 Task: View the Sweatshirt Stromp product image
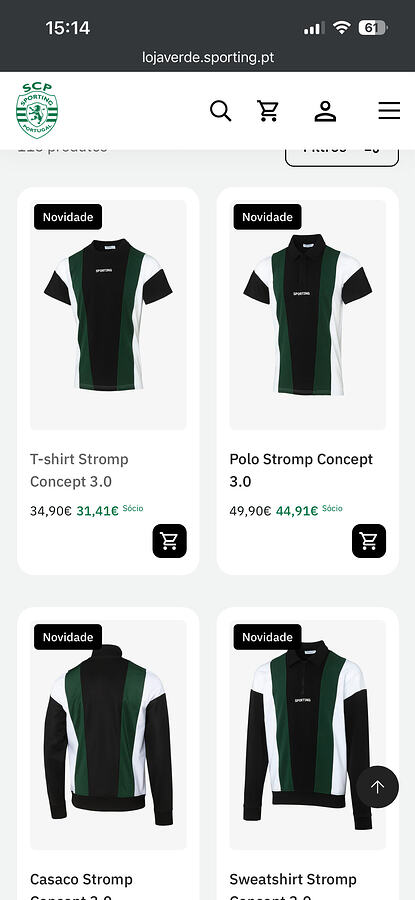pyautogui.click(x=308, y=735)
